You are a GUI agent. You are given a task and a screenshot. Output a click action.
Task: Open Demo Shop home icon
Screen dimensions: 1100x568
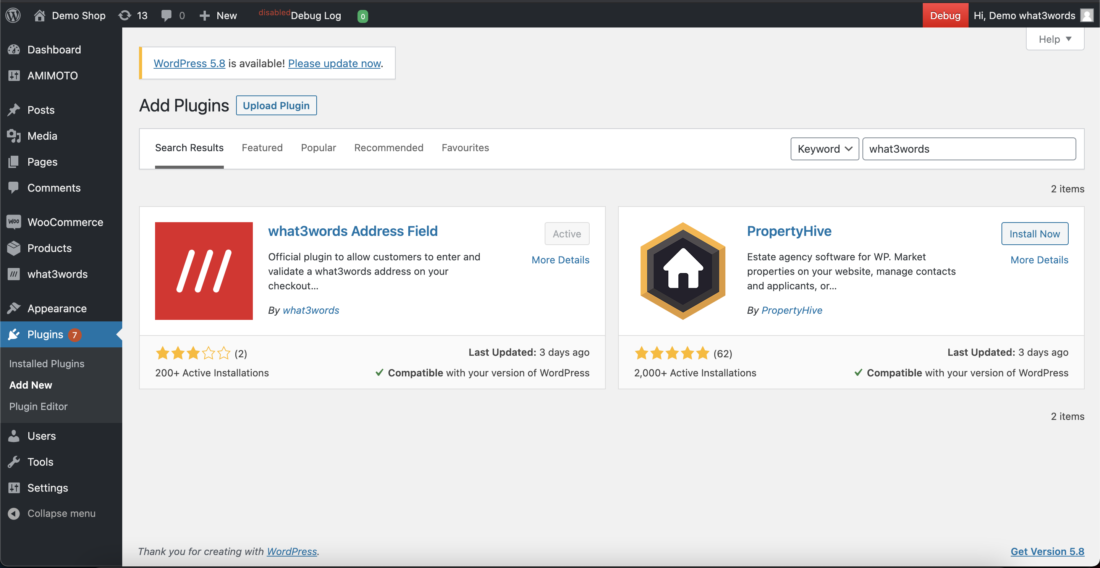point(39,15)
